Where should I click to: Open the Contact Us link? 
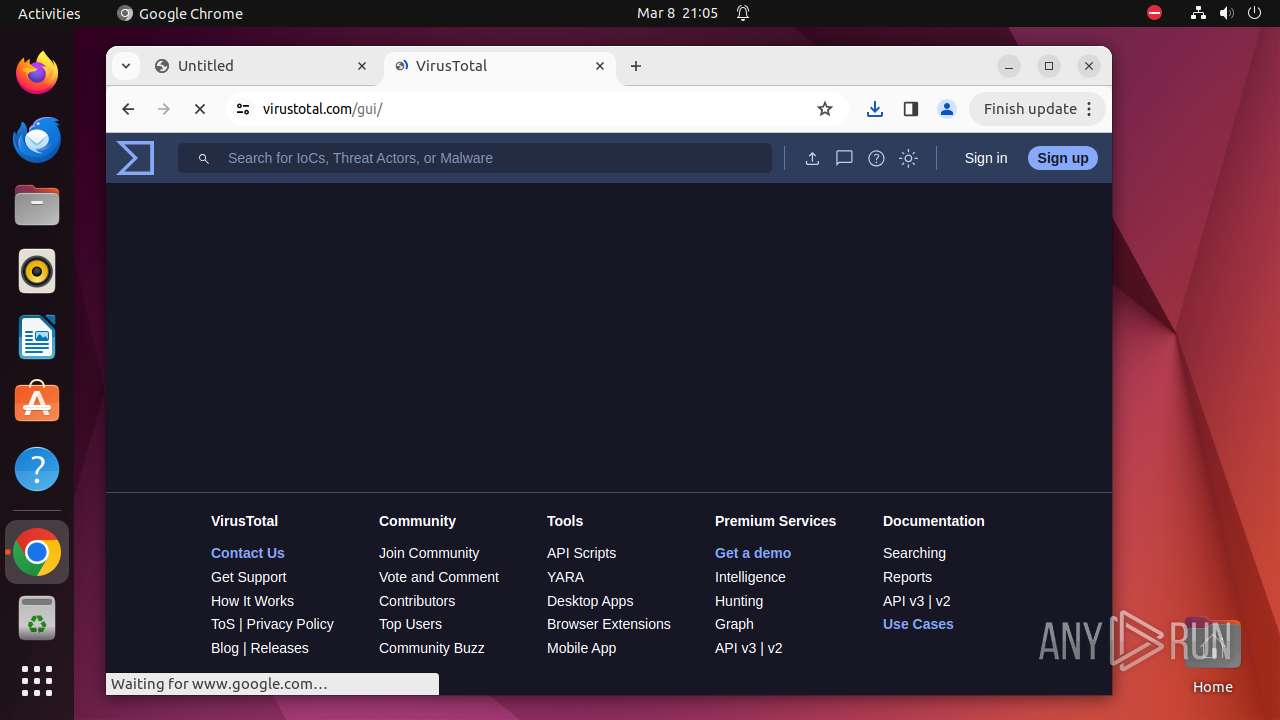248,553
